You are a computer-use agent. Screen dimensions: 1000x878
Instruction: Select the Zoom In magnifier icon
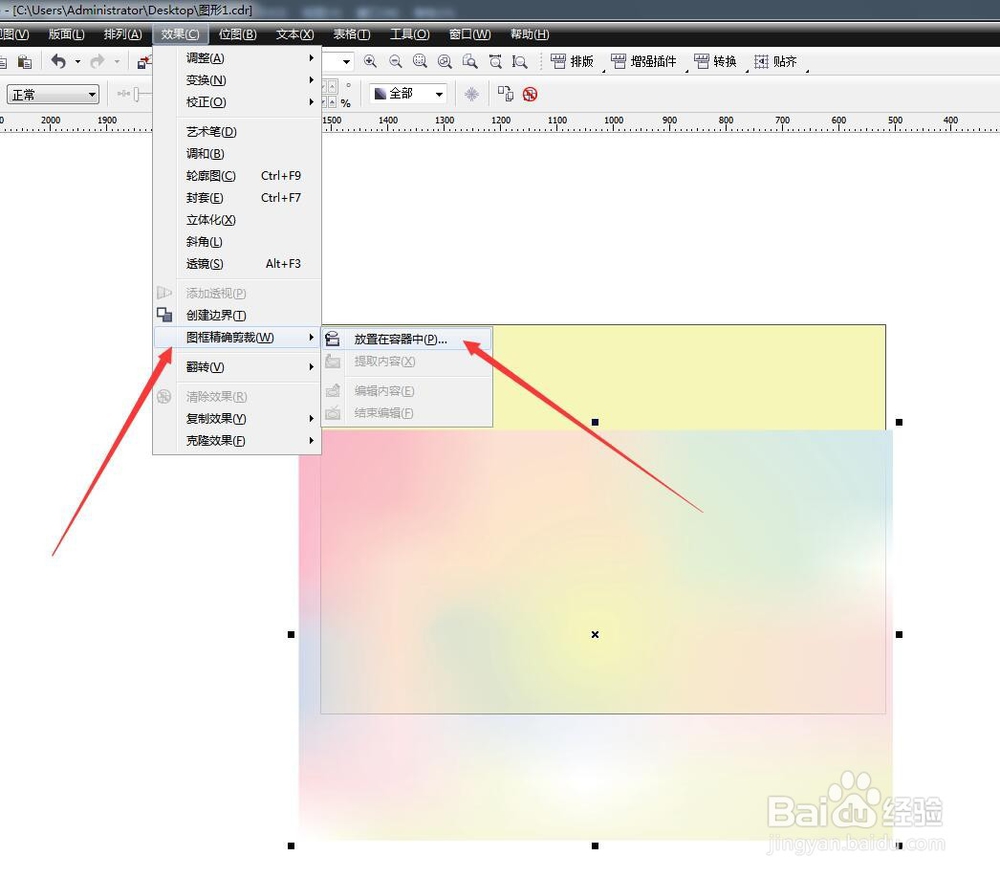click(x=370, y=61)
